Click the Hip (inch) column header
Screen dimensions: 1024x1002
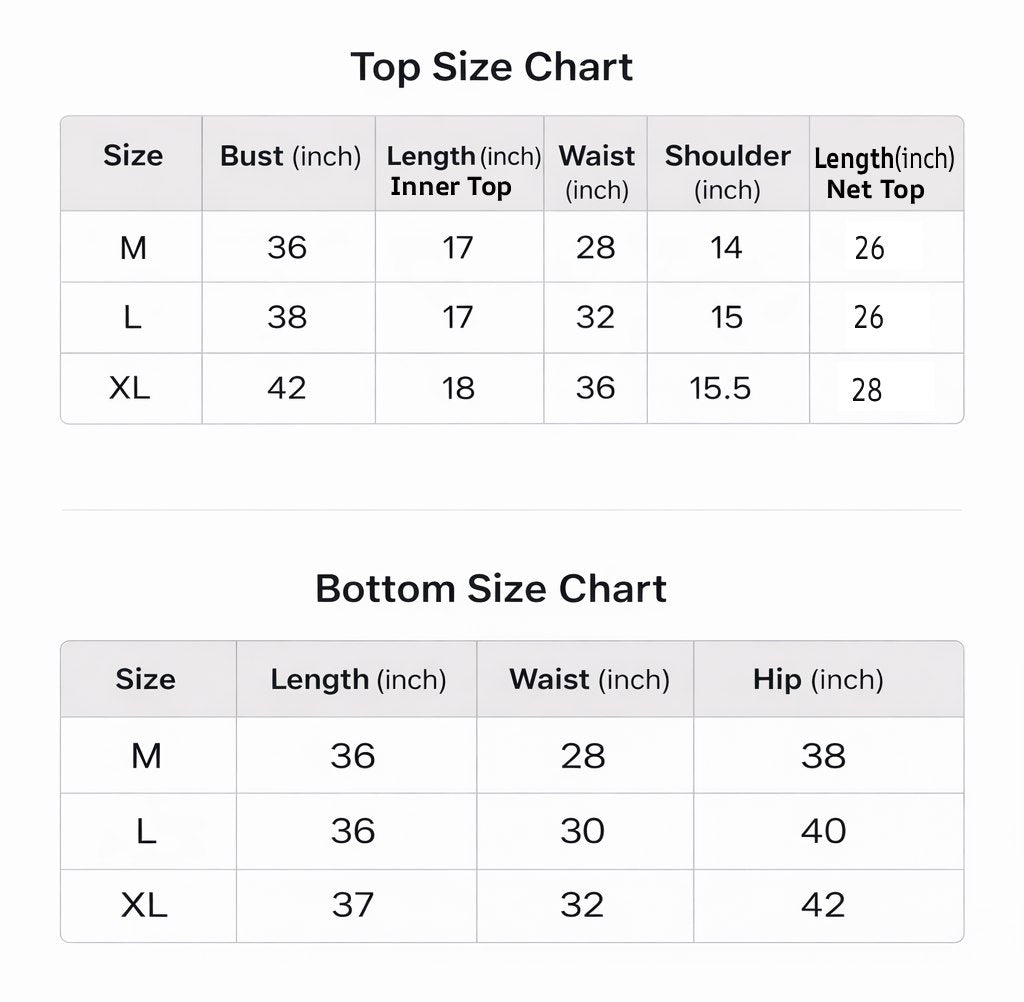click(818, 679)
